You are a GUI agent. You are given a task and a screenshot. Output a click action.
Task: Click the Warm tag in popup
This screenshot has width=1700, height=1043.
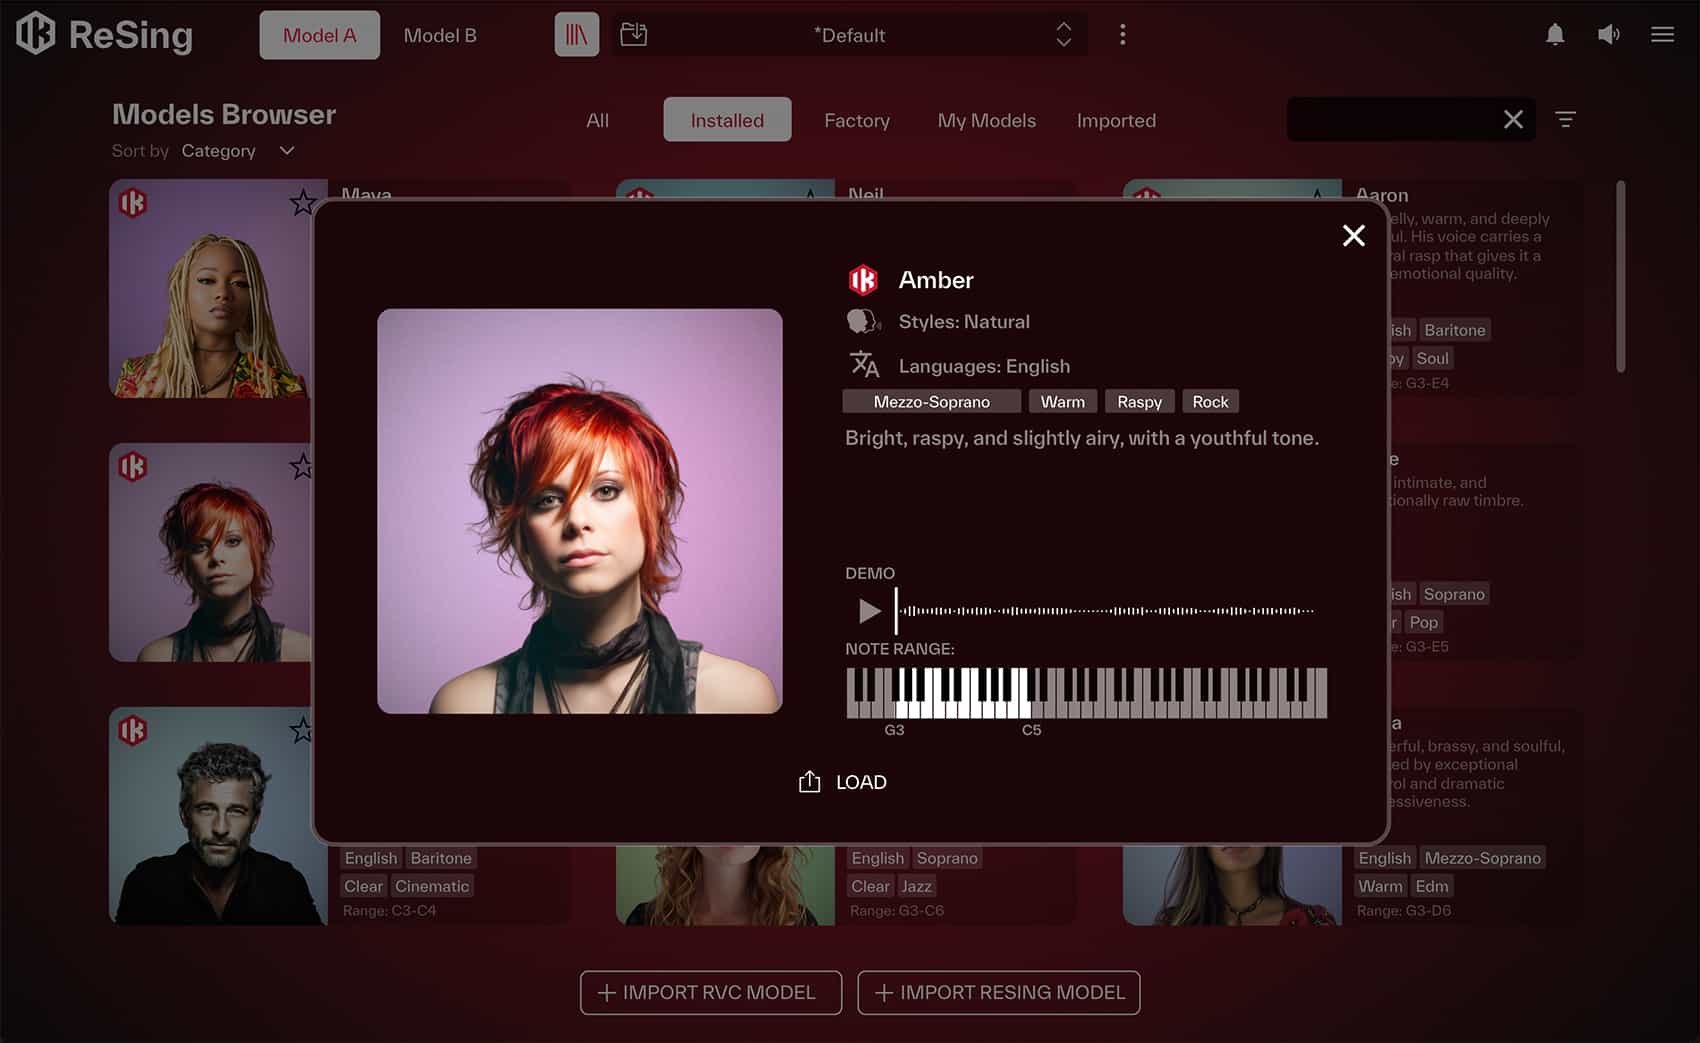coord(1062,402)
